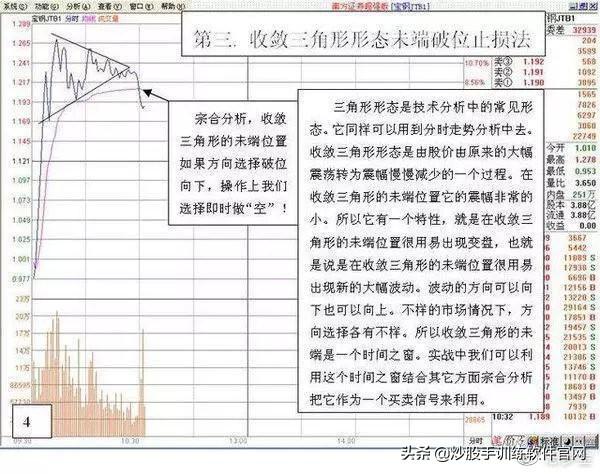This screenshot has width=600, height=474.
Task: Click the 收益 0.00 field
Action: click(x=571, y=226)
